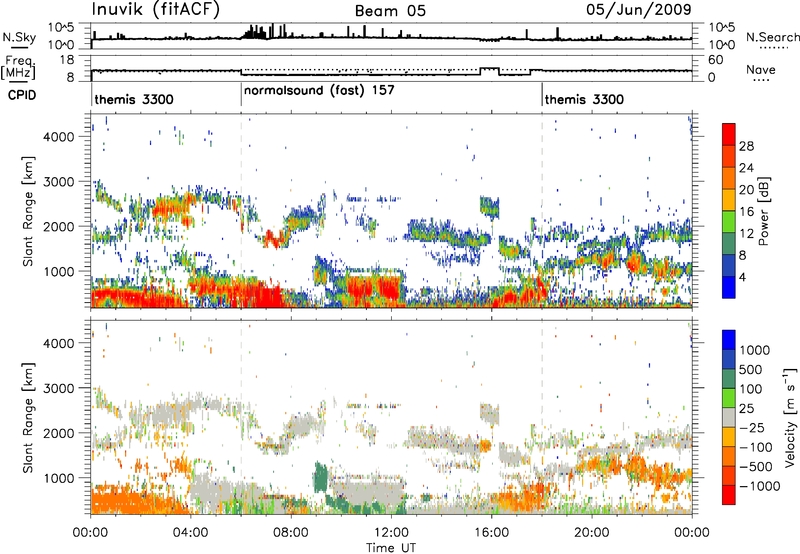Click the 'Freq. [MHz]' label

click(18, 67)
